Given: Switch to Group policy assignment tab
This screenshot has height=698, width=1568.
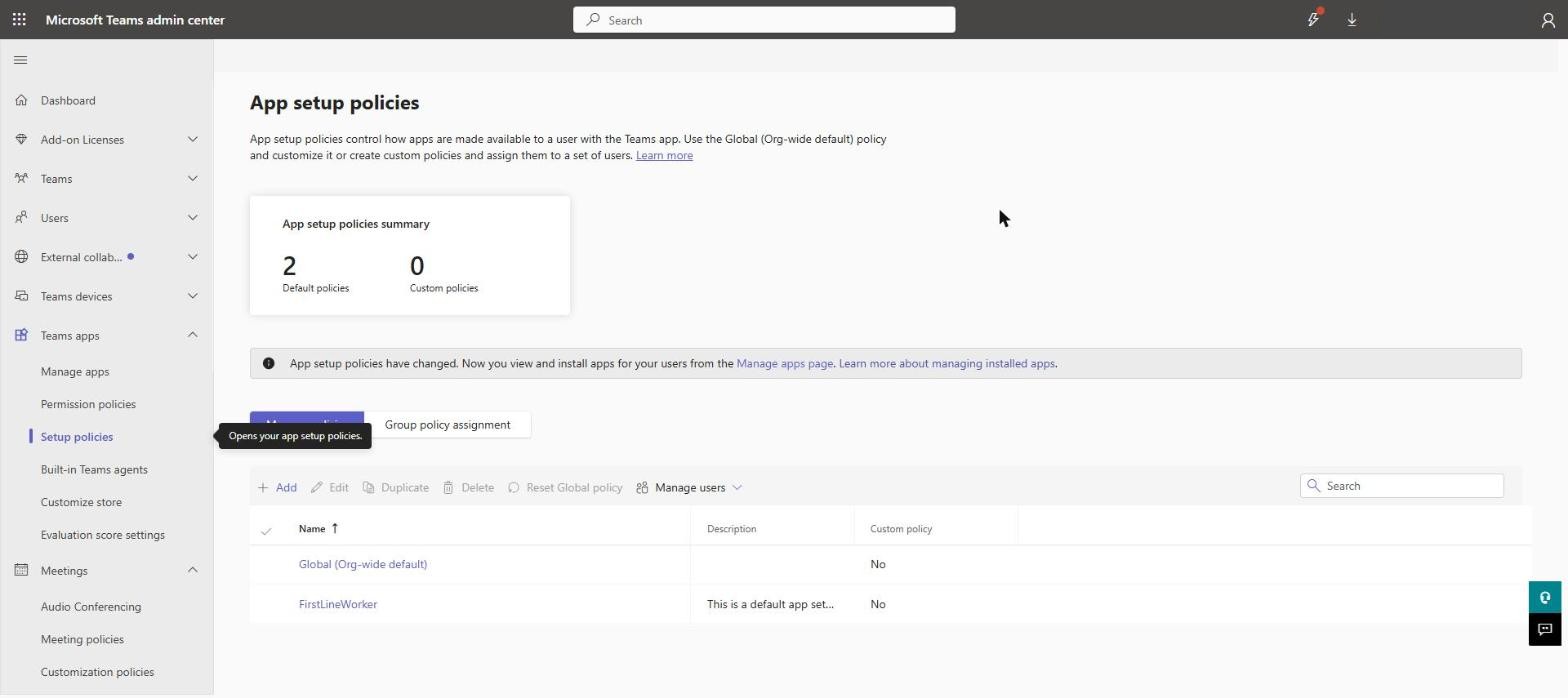Looking at the screenshot, I should pos(447,425).
